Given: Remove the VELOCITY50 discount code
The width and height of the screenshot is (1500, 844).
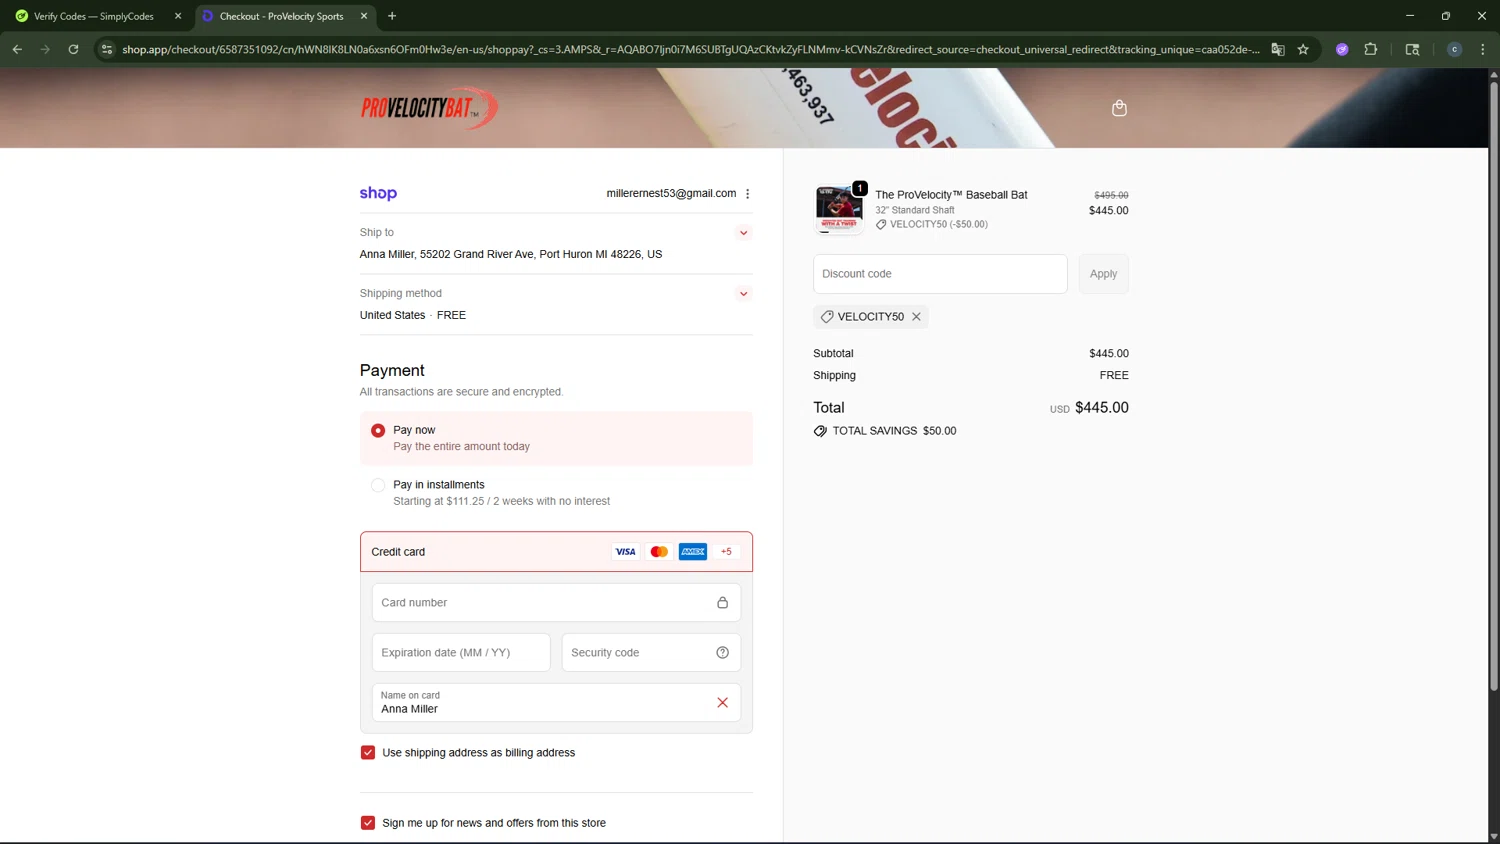Looking at the screenshot, I should 916,317.
